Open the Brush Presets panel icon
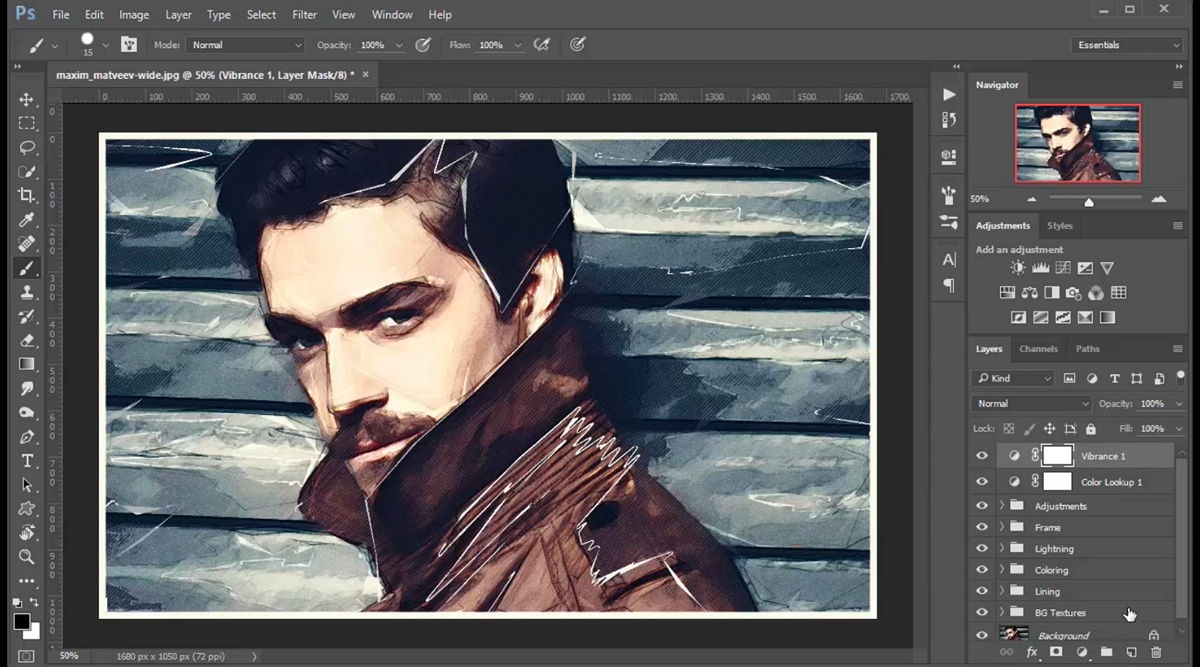The height and width of the screenshot is (667, 1200). click(949, 222)
